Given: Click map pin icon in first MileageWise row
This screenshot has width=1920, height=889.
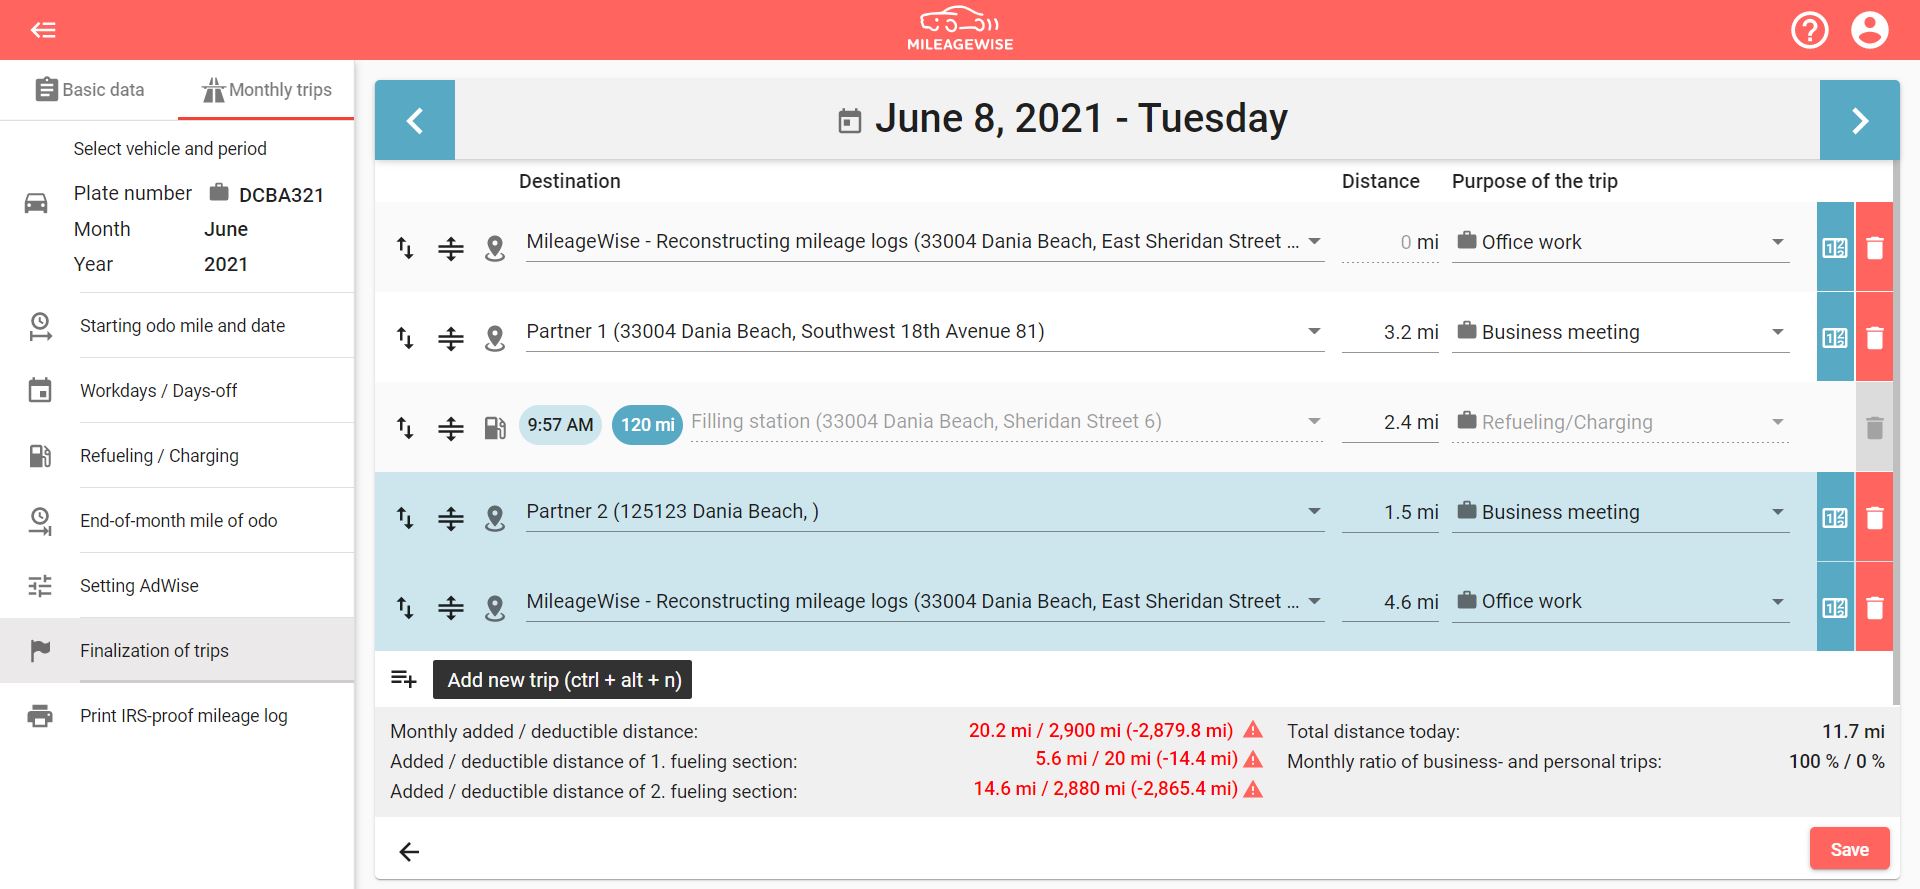Looking at the screenshot, I should (495, 248).
